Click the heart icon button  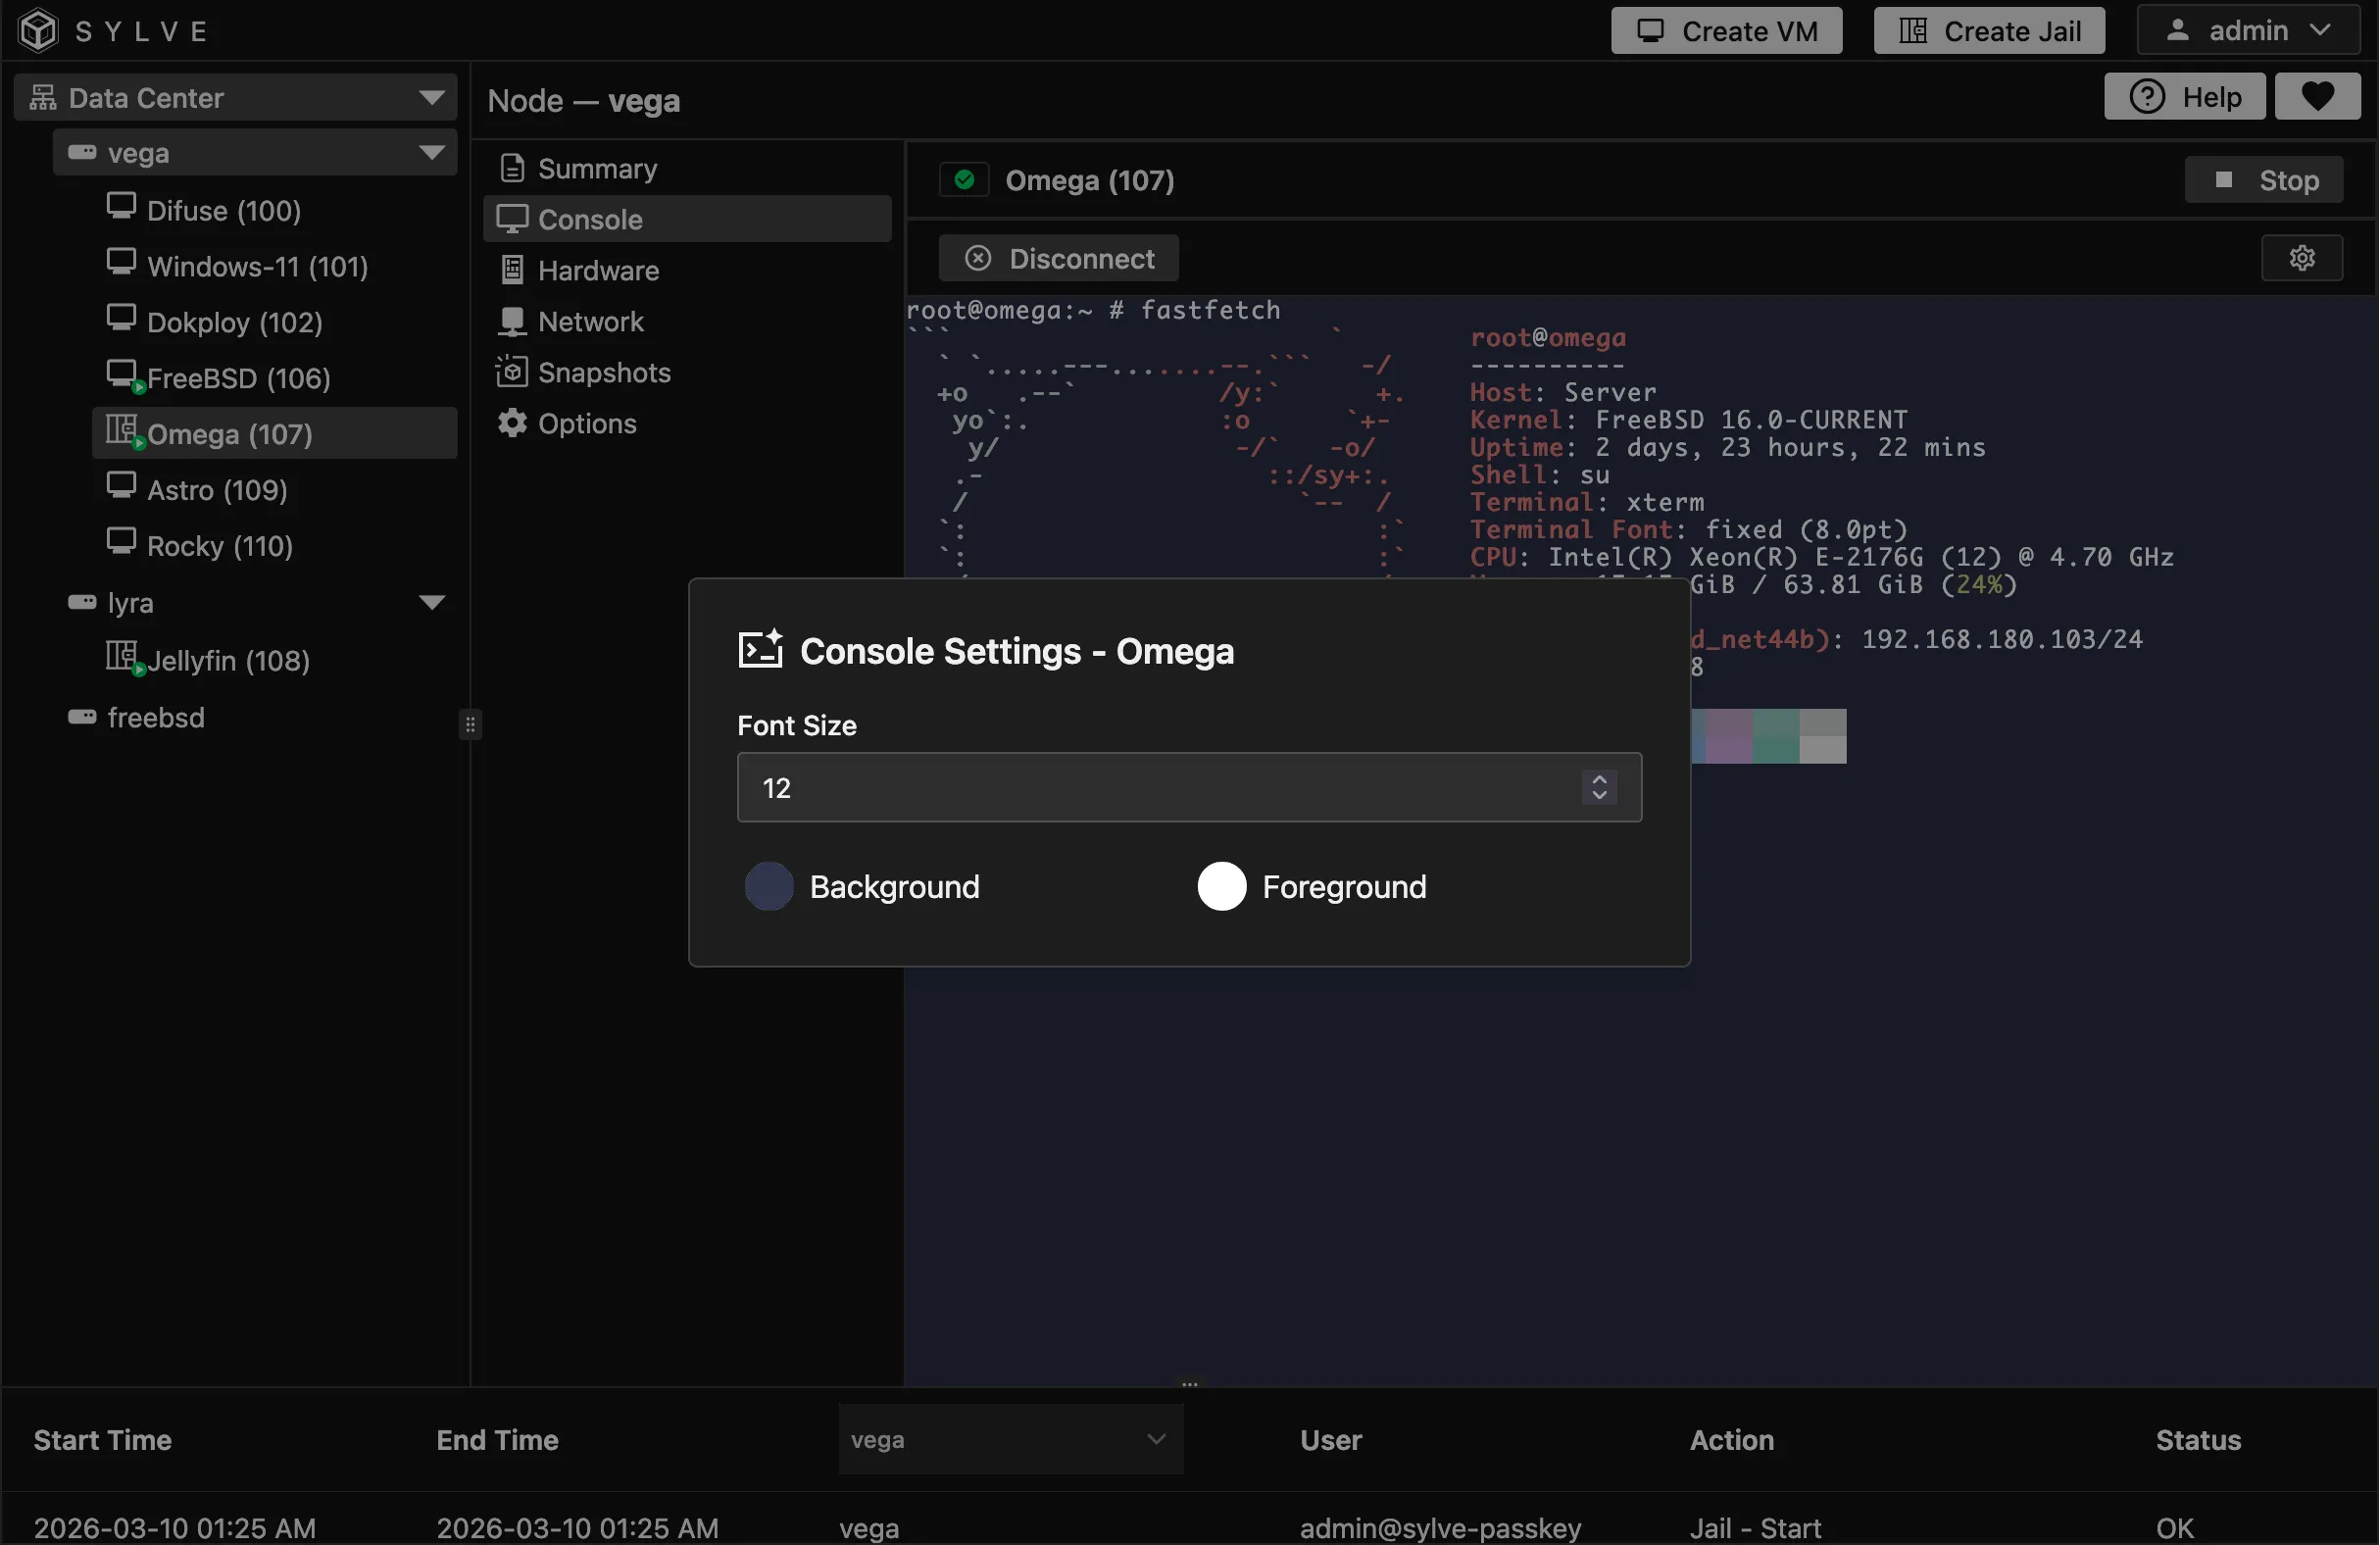(2317, 97)
